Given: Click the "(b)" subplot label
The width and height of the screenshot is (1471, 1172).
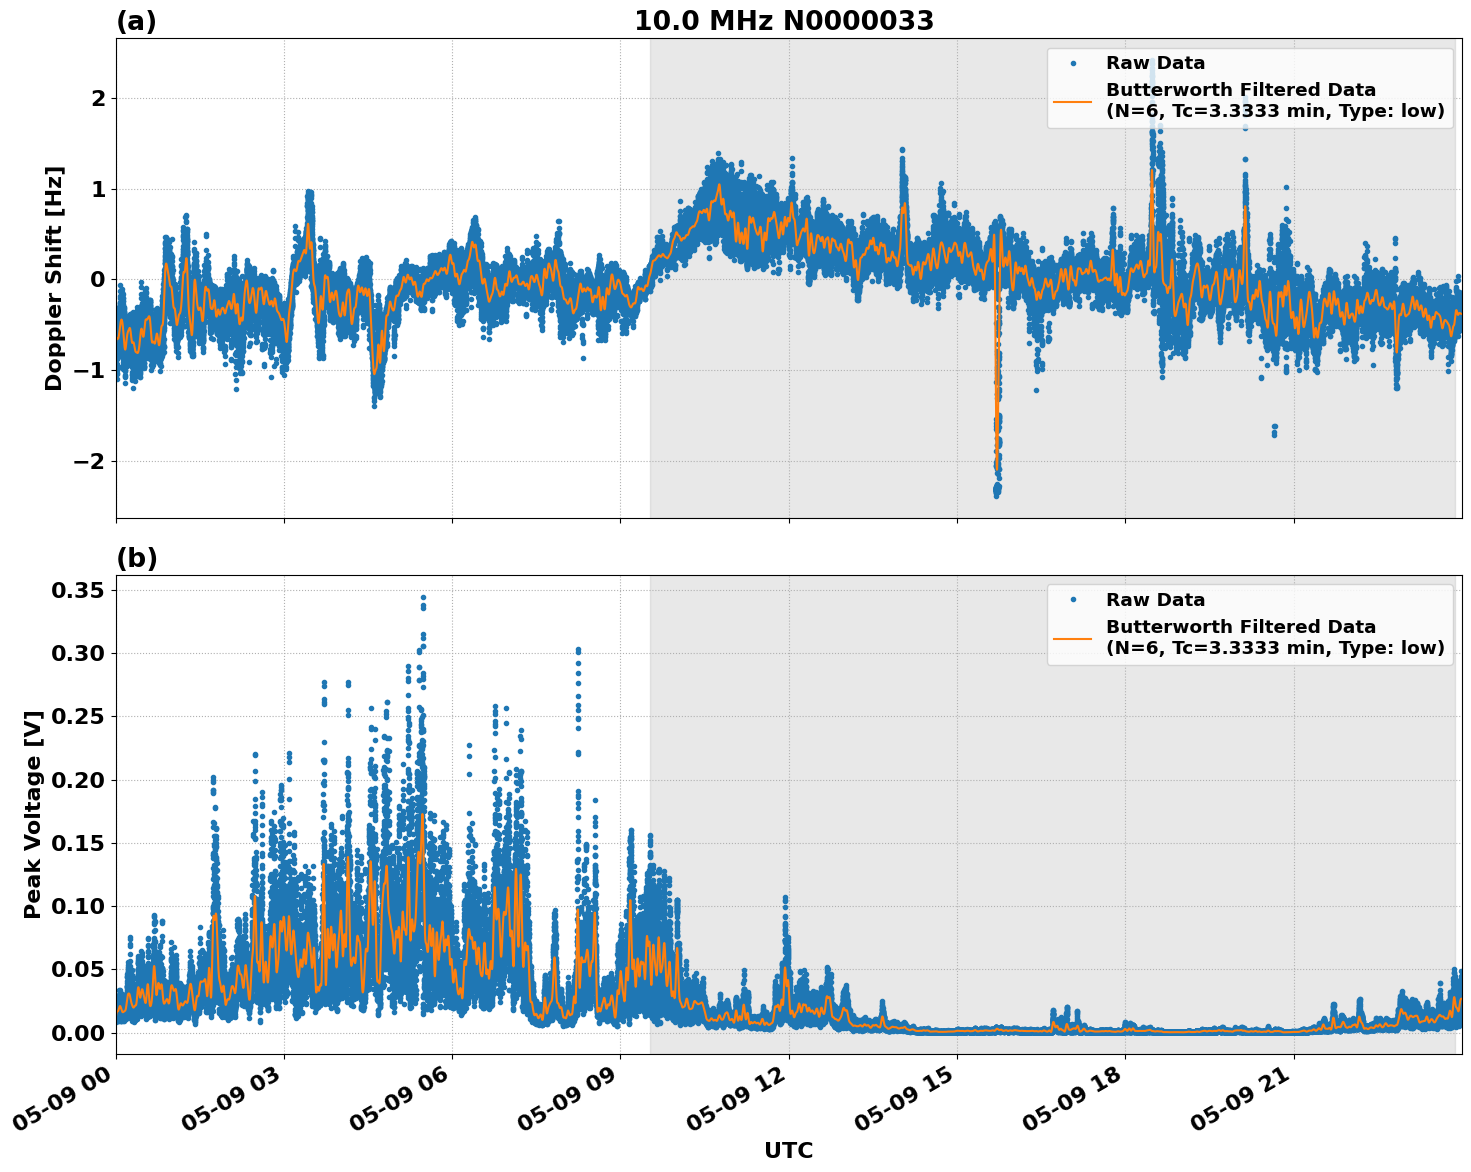Looking at the screenshot, I should 137,557.
